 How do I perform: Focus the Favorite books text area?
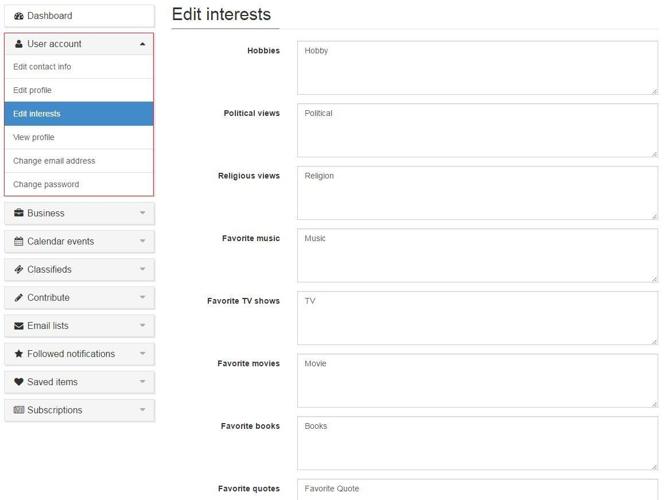pos(478,443)
